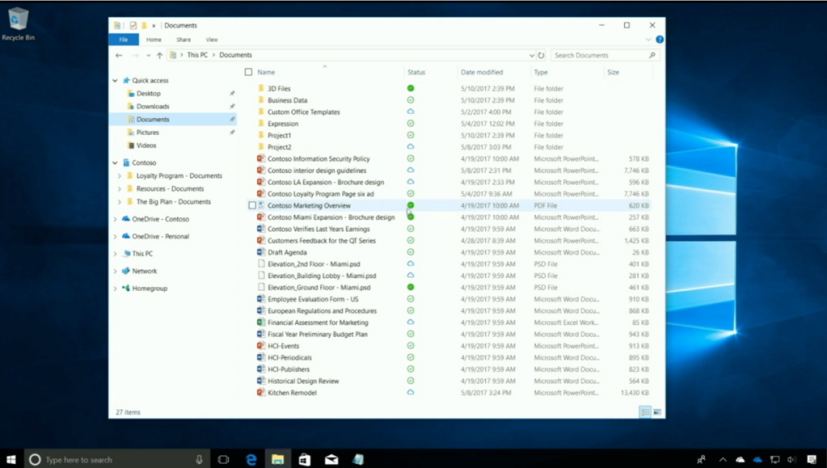Open the Share ribbon tab

point(184,40)
